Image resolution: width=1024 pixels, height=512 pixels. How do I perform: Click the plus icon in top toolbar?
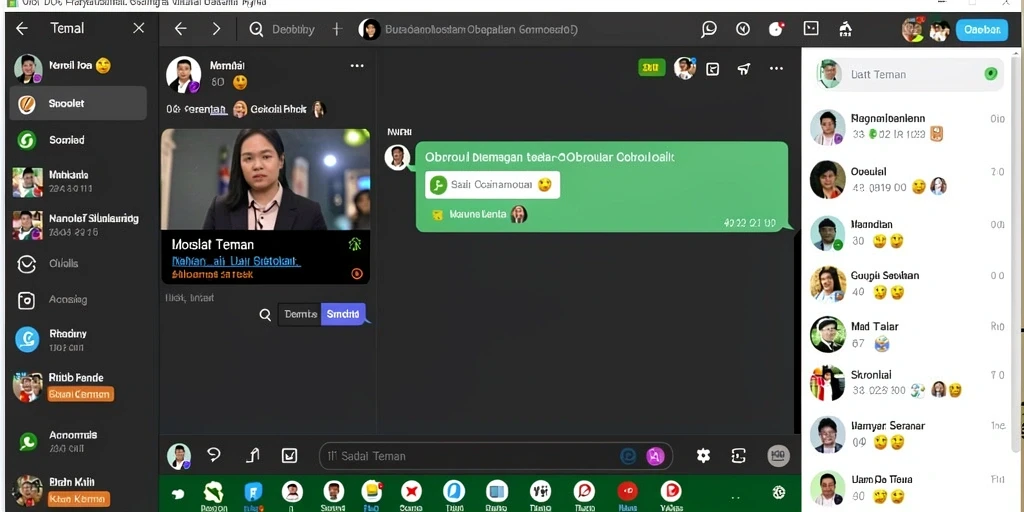[337, 29]
